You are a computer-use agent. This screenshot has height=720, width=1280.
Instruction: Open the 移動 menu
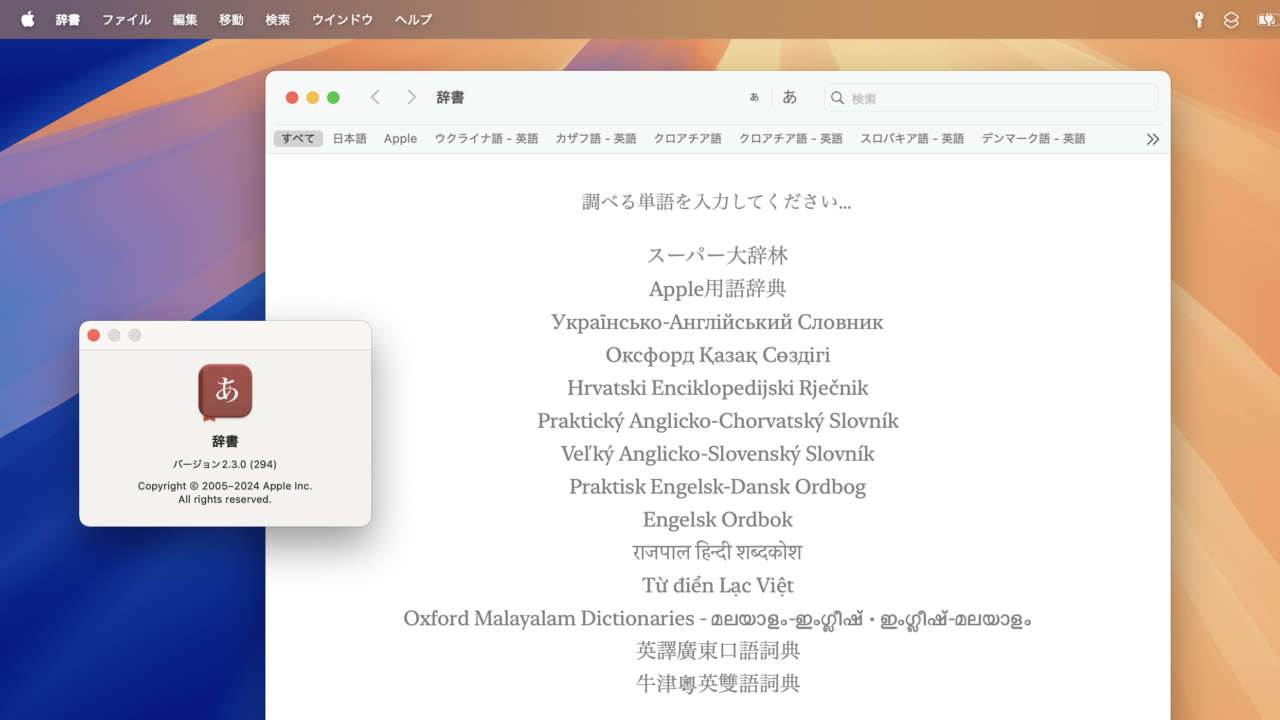click(x=231, y=19)
